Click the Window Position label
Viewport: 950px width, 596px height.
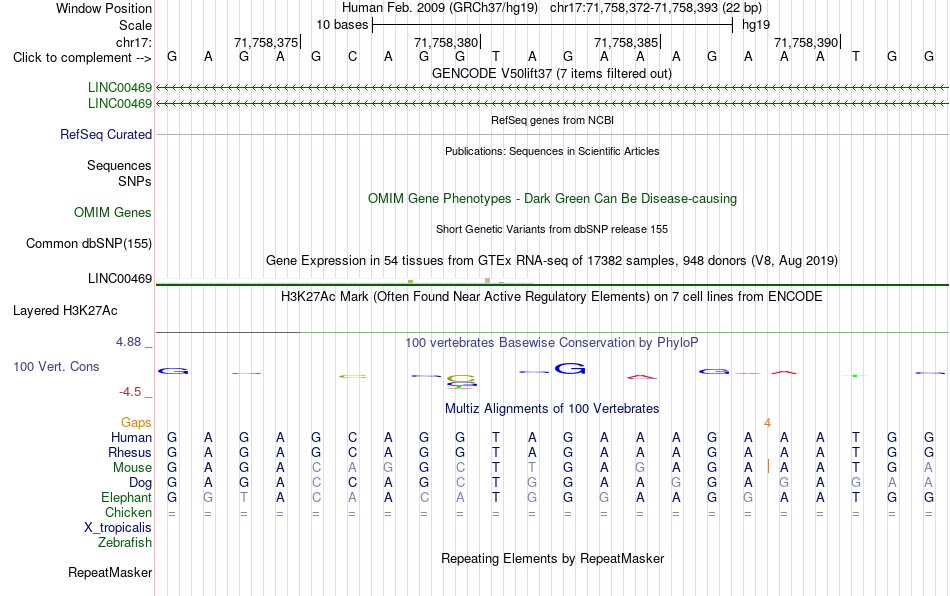[x=104, y=8]
